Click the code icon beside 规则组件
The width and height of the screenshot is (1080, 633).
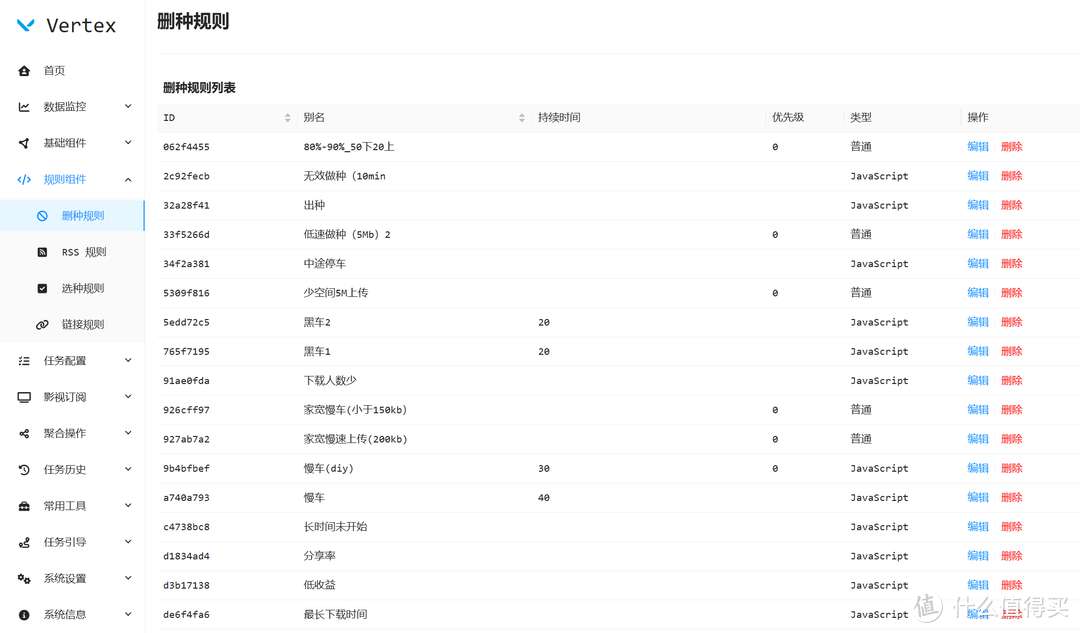22,179
